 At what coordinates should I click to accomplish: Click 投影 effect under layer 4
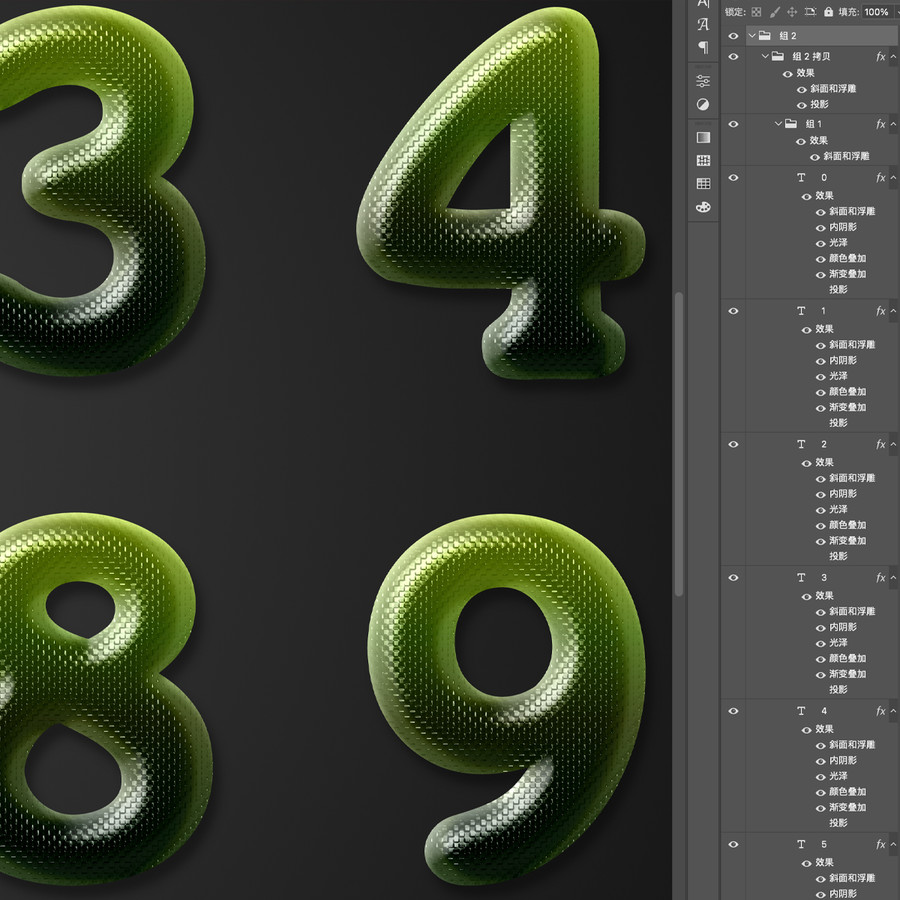point(838,823)
